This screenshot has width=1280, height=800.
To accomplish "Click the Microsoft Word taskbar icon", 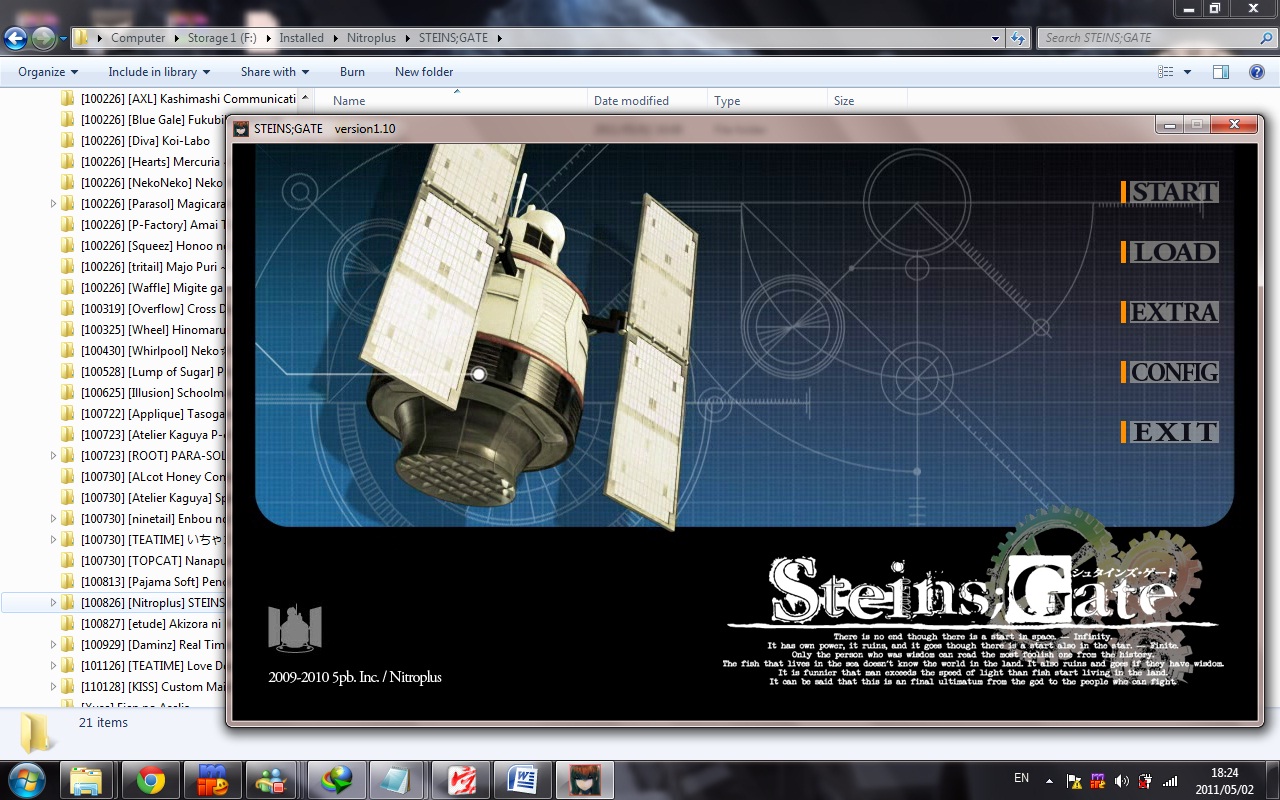I will pyautogui.click(x=523, y=780).
